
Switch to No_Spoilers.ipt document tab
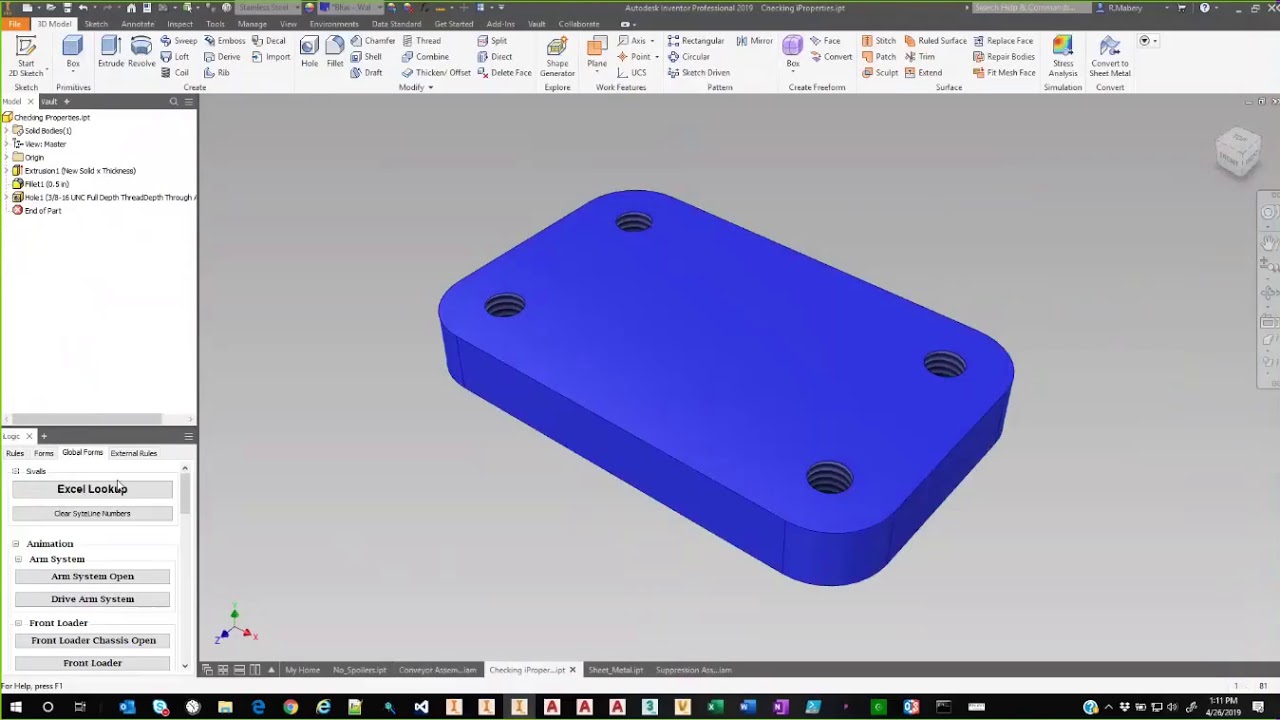tap(359, 670)
